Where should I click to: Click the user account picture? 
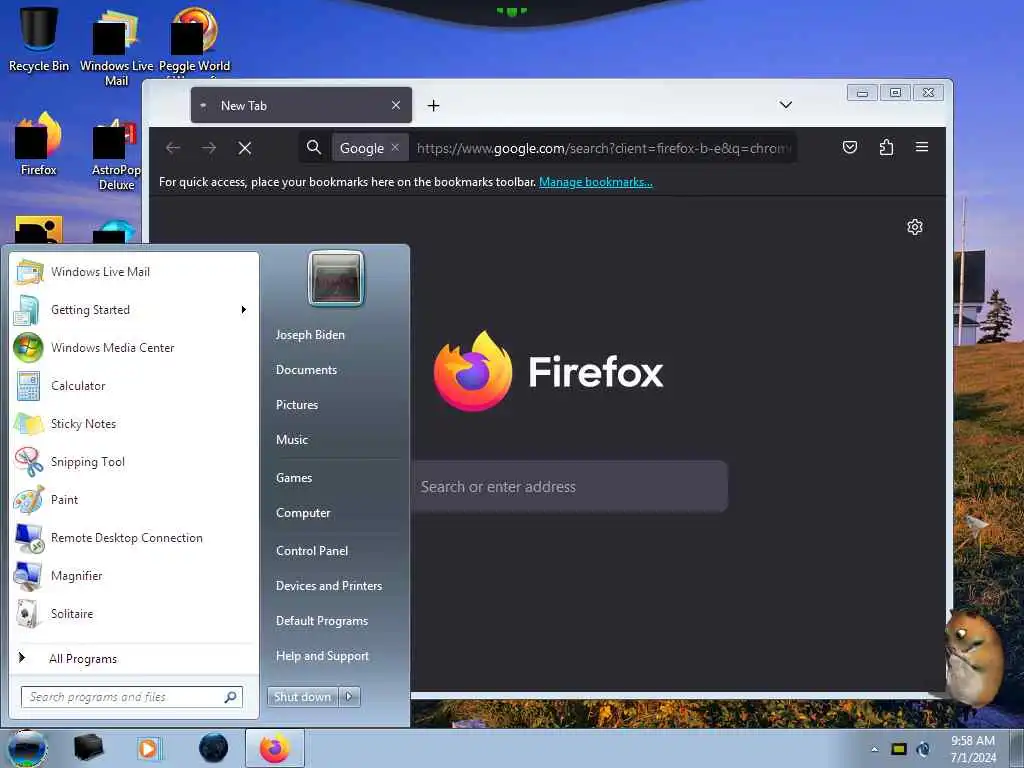(336, 278)
